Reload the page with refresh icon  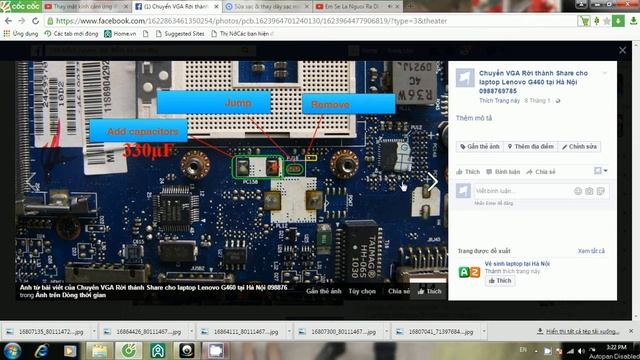coord(36,21)
